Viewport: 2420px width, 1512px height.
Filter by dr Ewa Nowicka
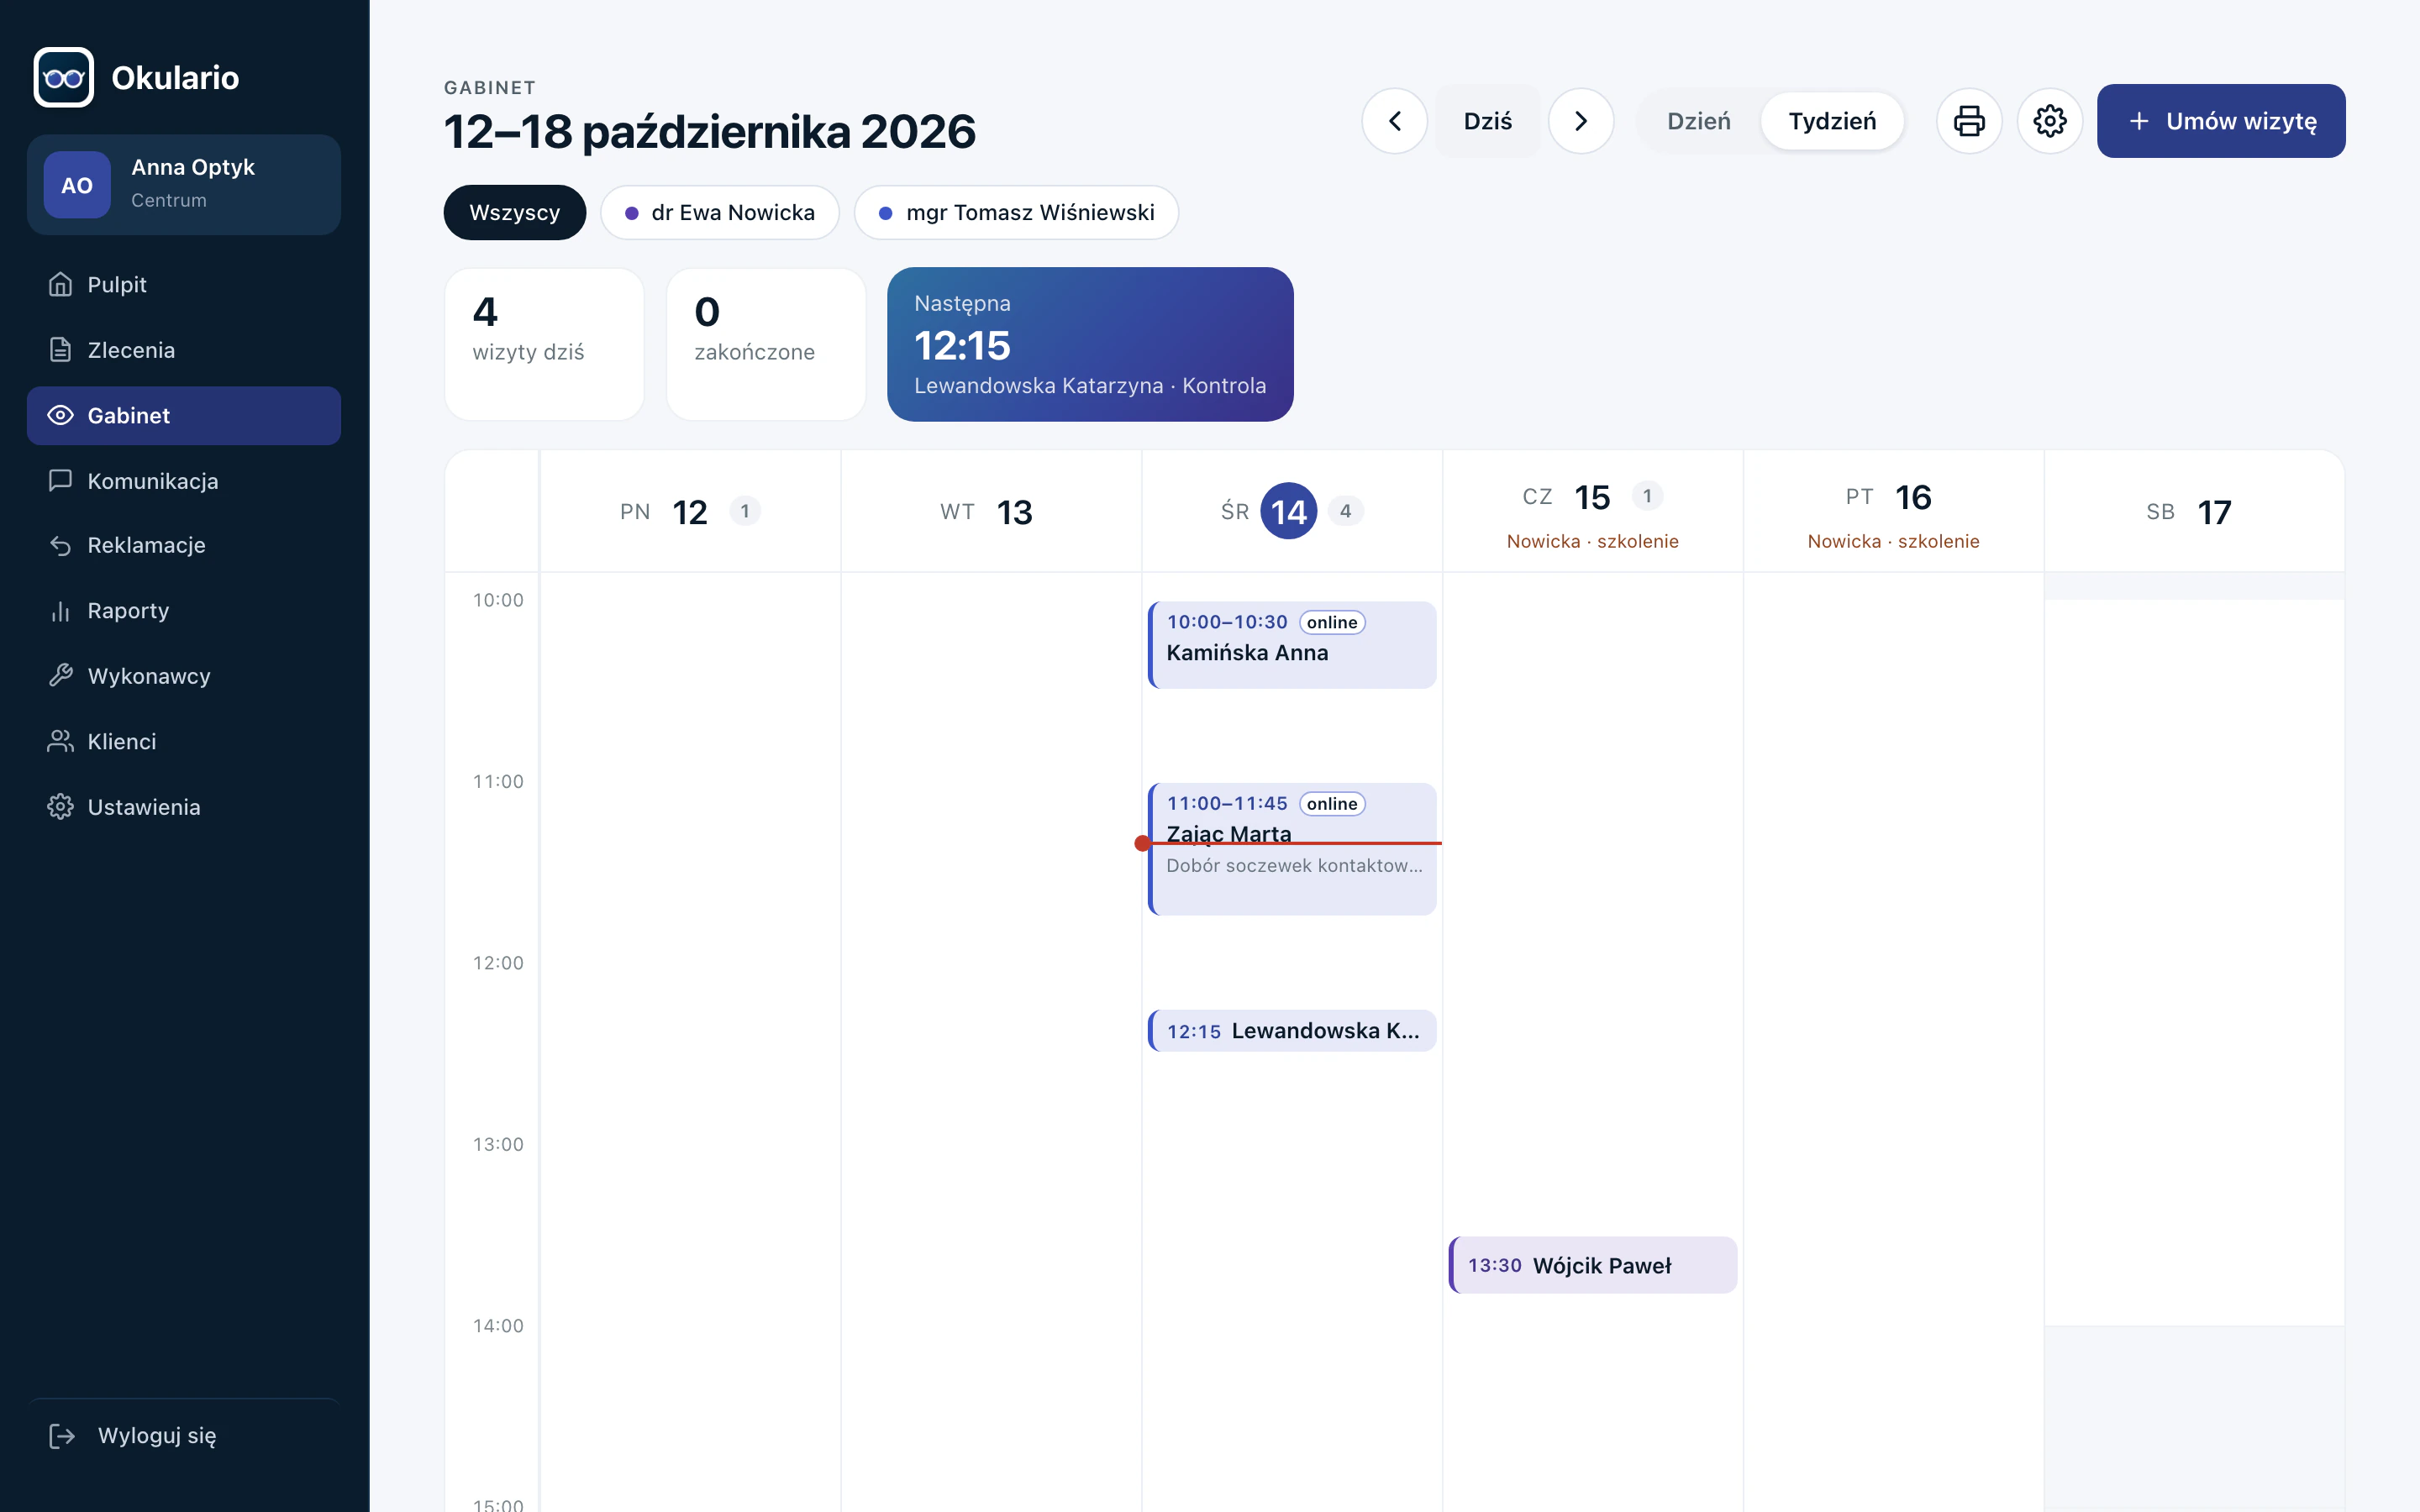pyautogui.click(x=719, y=212)
